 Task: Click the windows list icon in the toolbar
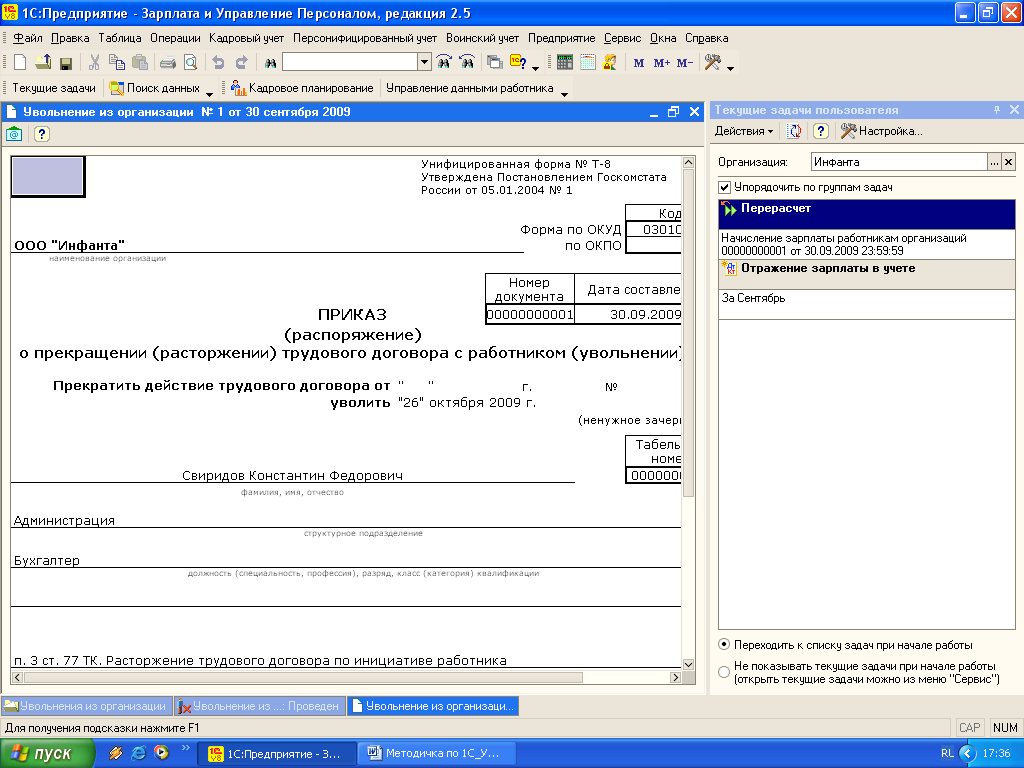click(495, 63)
